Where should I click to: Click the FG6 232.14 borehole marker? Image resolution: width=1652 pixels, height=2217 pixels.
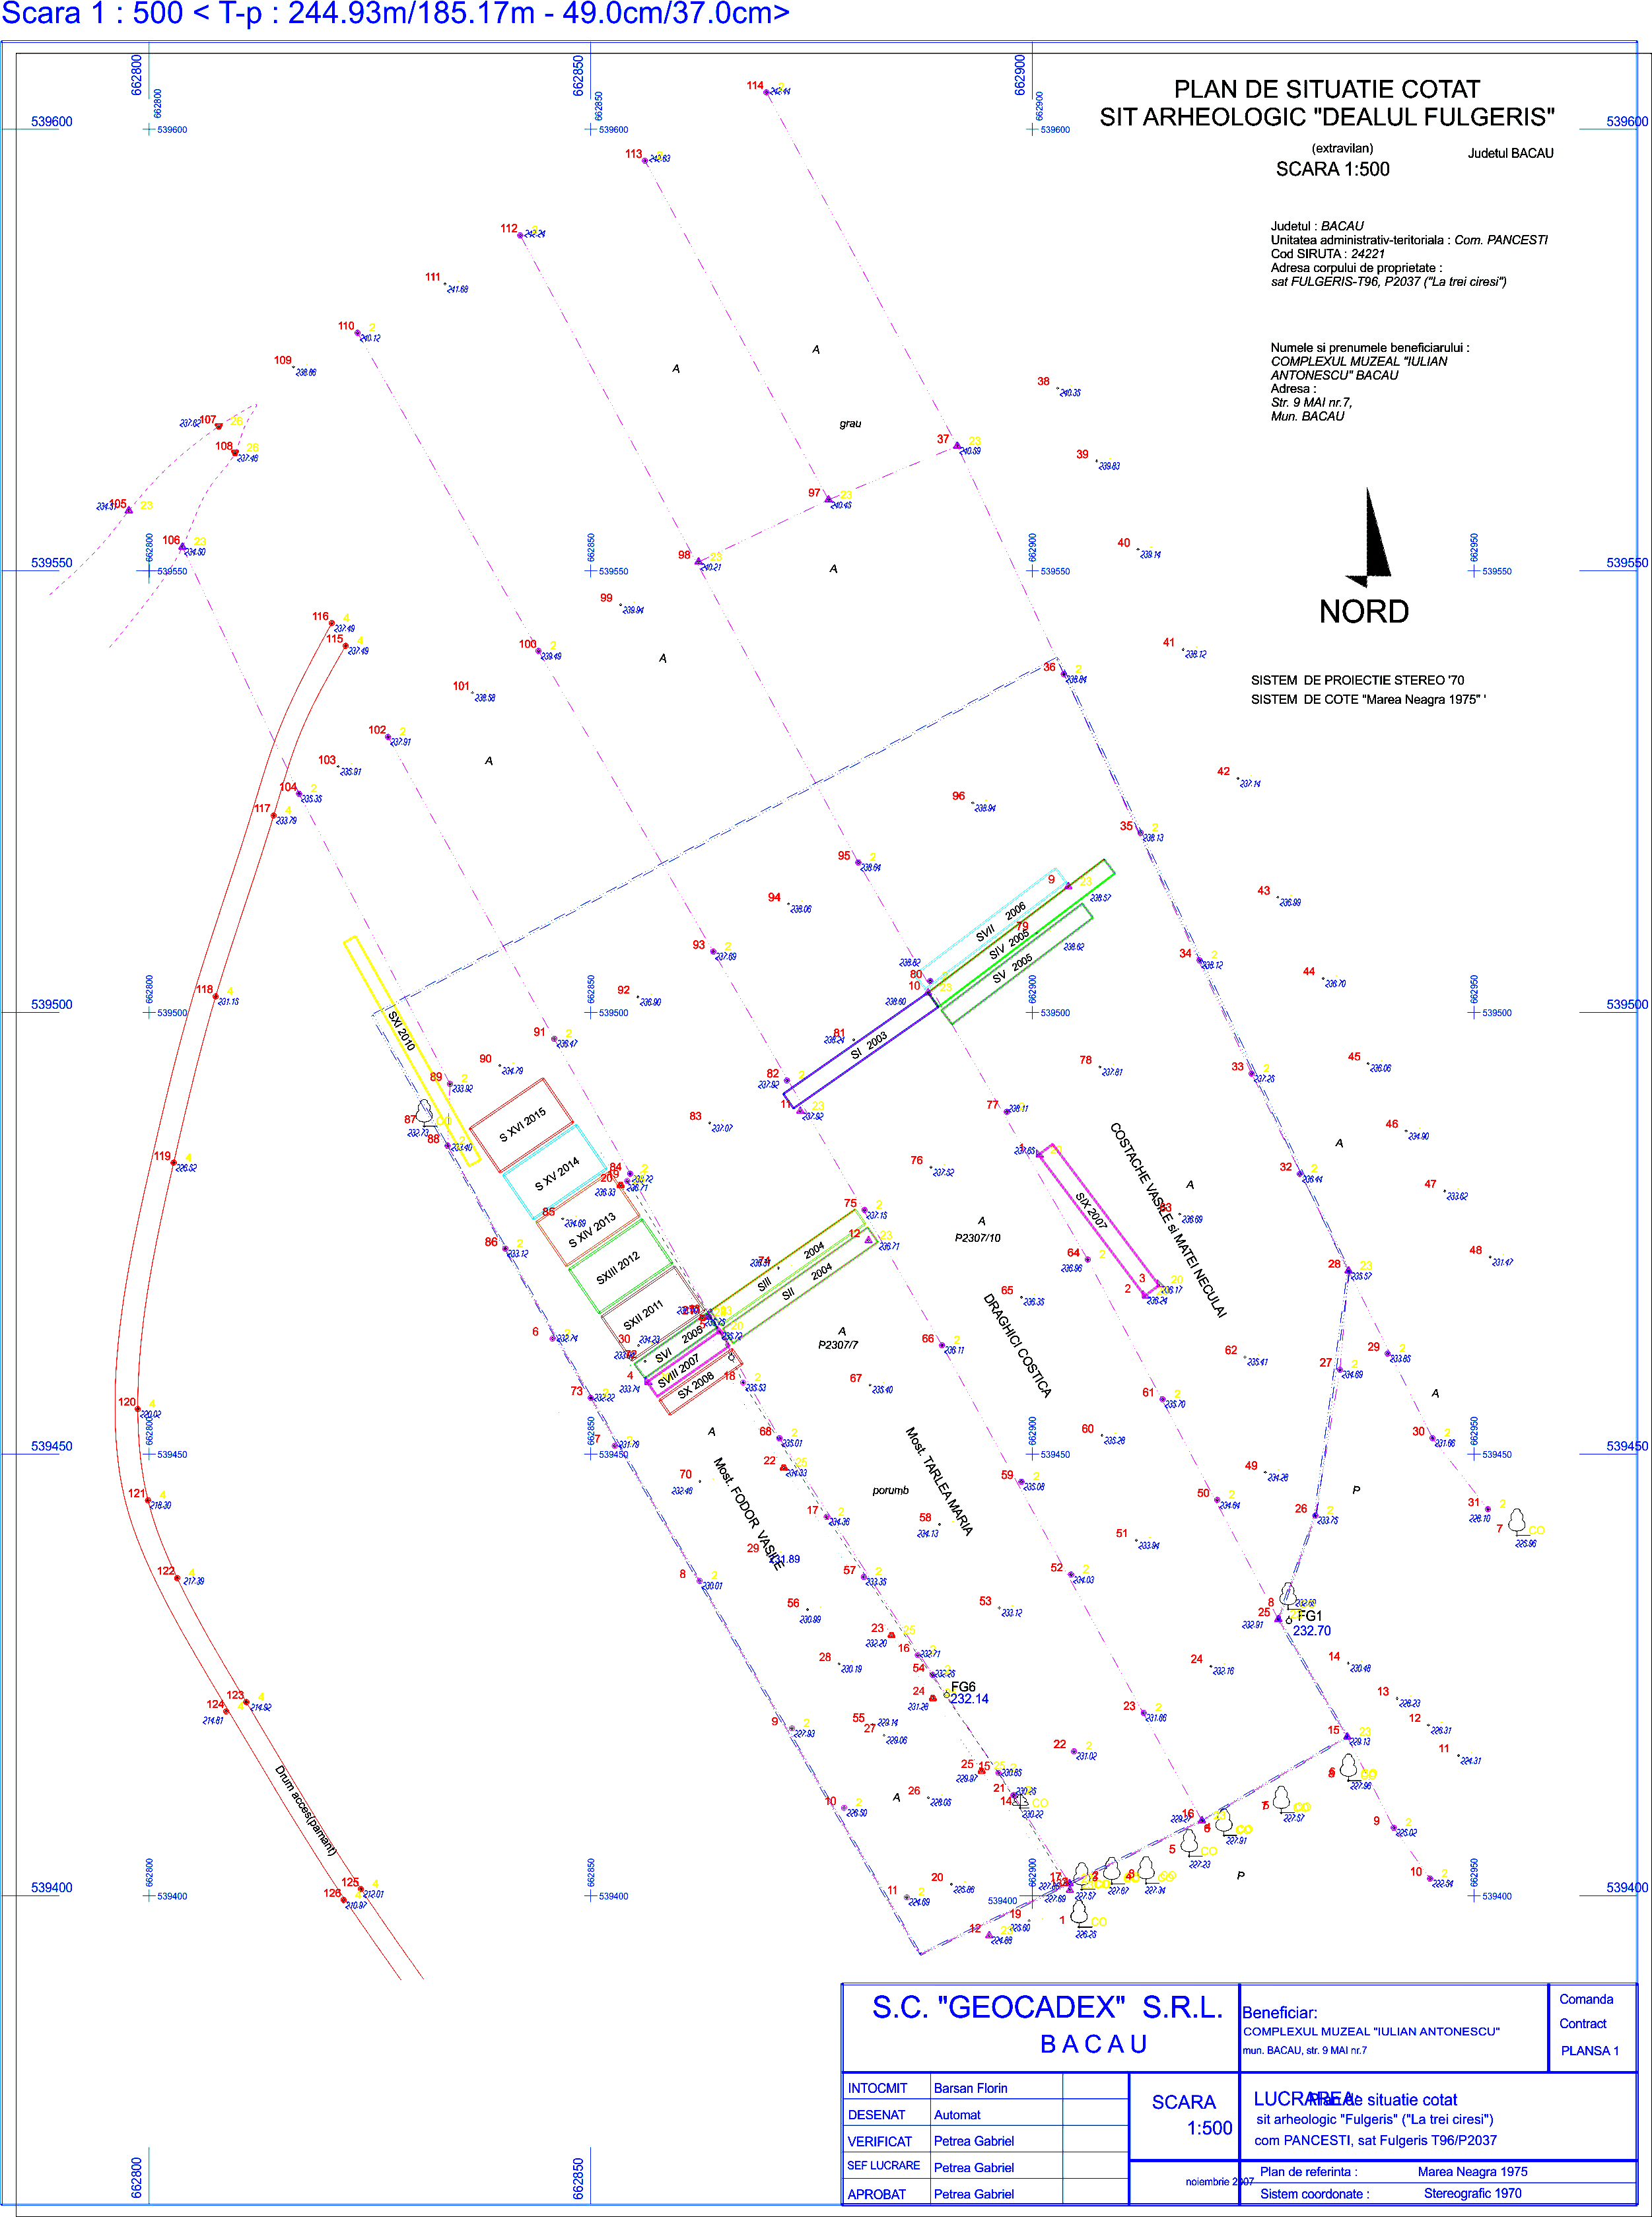point(947,1695)
